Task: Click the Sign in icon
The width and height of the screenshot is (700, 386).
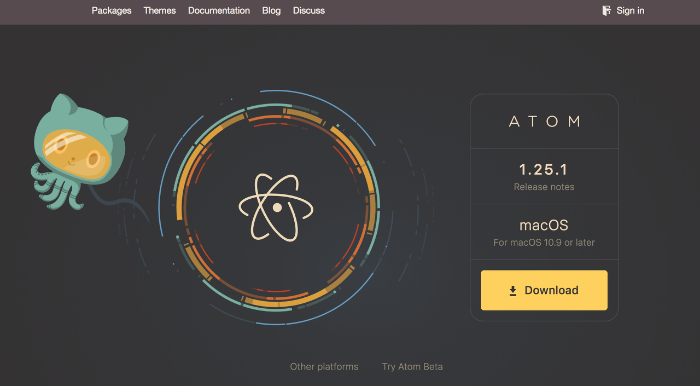Action: click(606, 11)
